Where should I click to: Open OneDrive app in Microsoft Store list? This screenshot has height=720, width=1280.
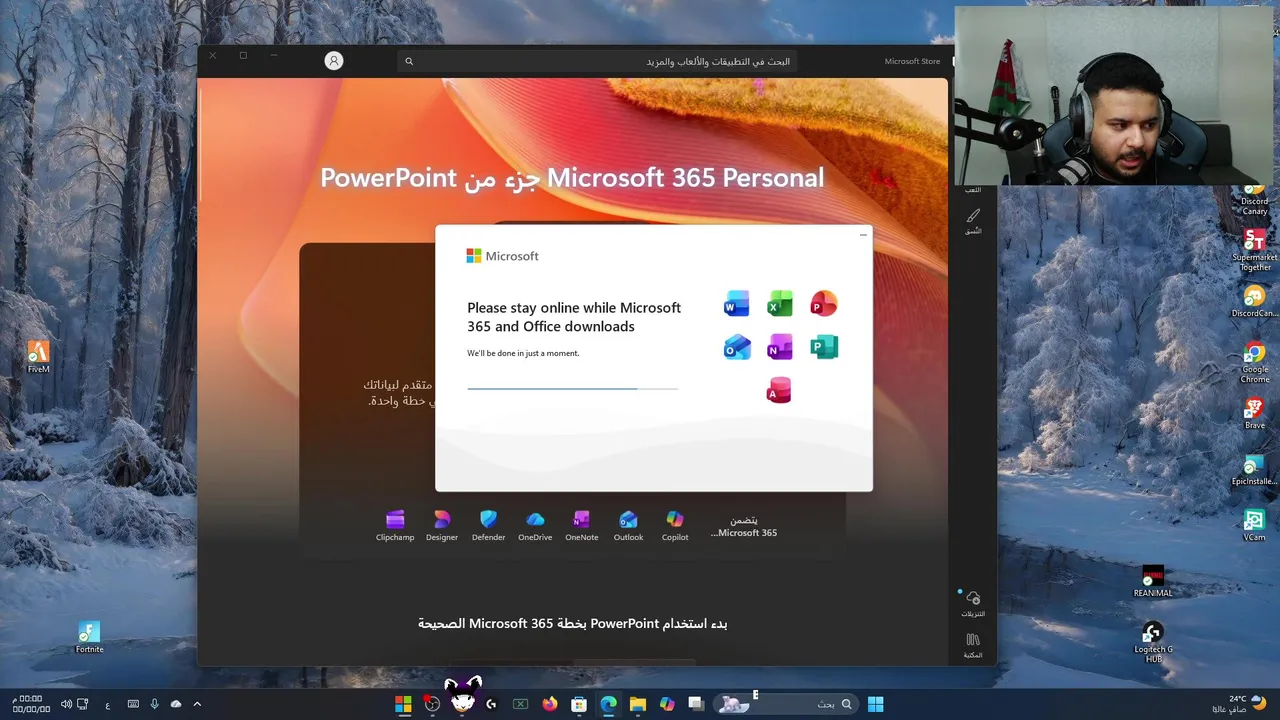click(535, 526)
